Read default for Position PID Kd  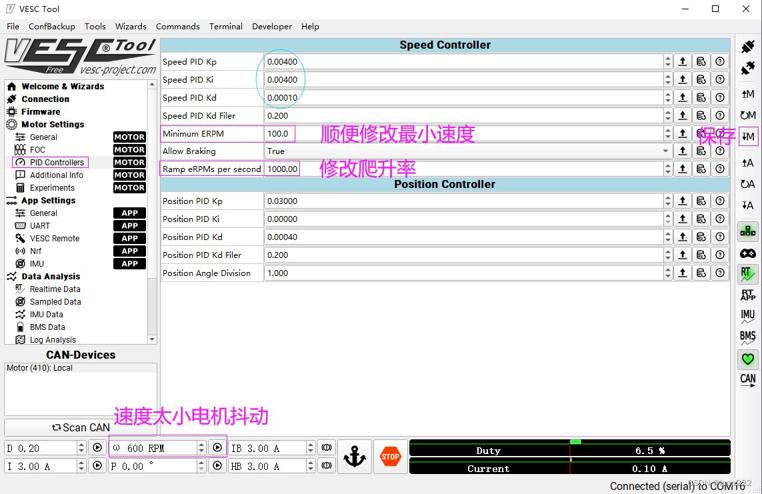point(701,237)
